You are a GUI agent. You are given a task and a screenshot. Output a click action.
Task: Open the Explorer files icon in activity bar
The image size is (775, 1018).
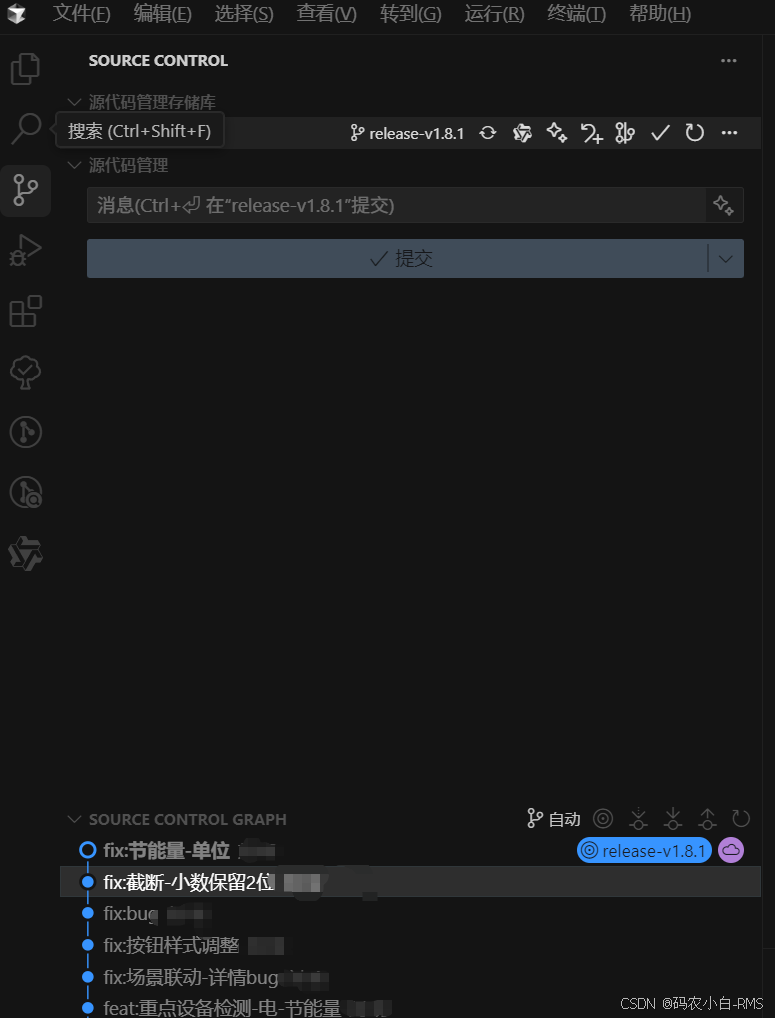click(x=25, y=69)
